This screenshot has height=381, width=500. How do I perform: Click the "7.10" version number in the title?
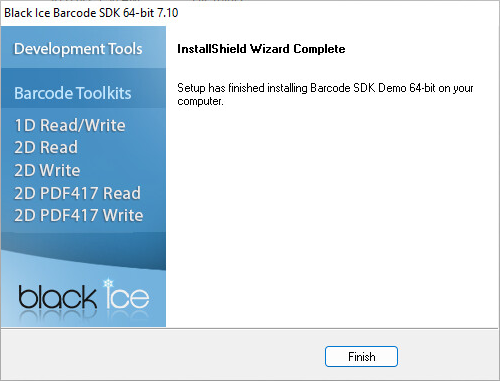point(168,13)
